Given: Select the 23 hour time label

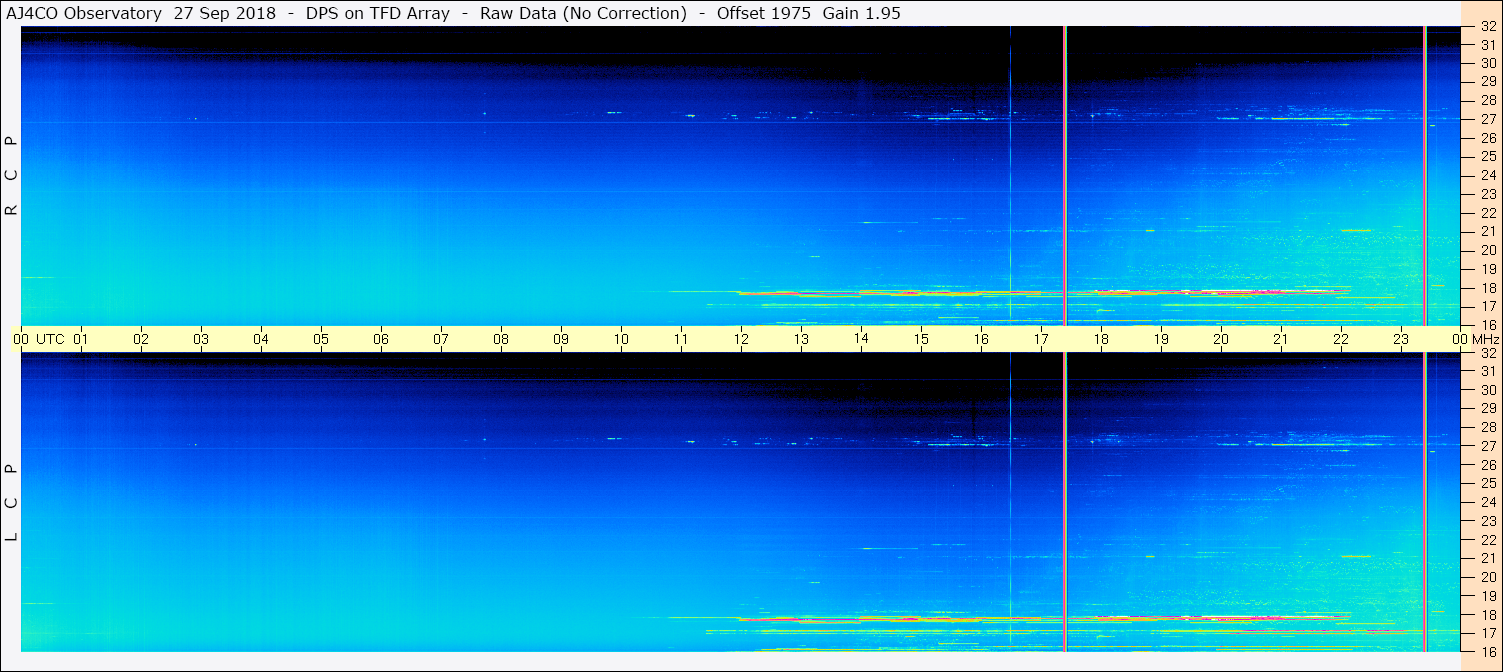Looking at the screenshot, I should [1401, 339].
